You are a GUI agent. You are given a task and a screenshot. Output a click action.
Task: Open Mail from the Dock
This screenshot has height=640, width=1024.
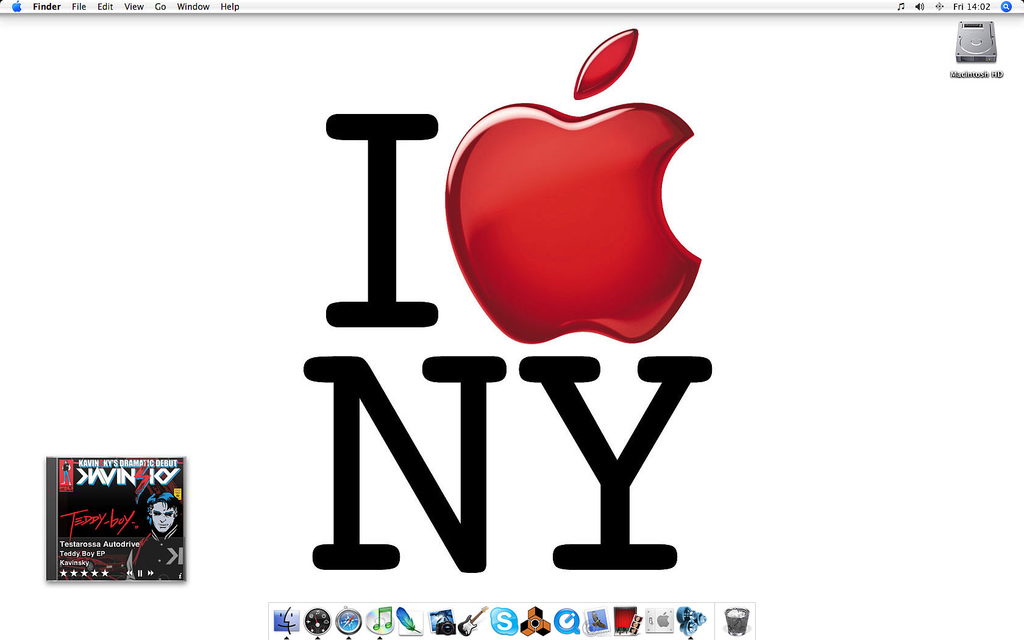point(597,621)
